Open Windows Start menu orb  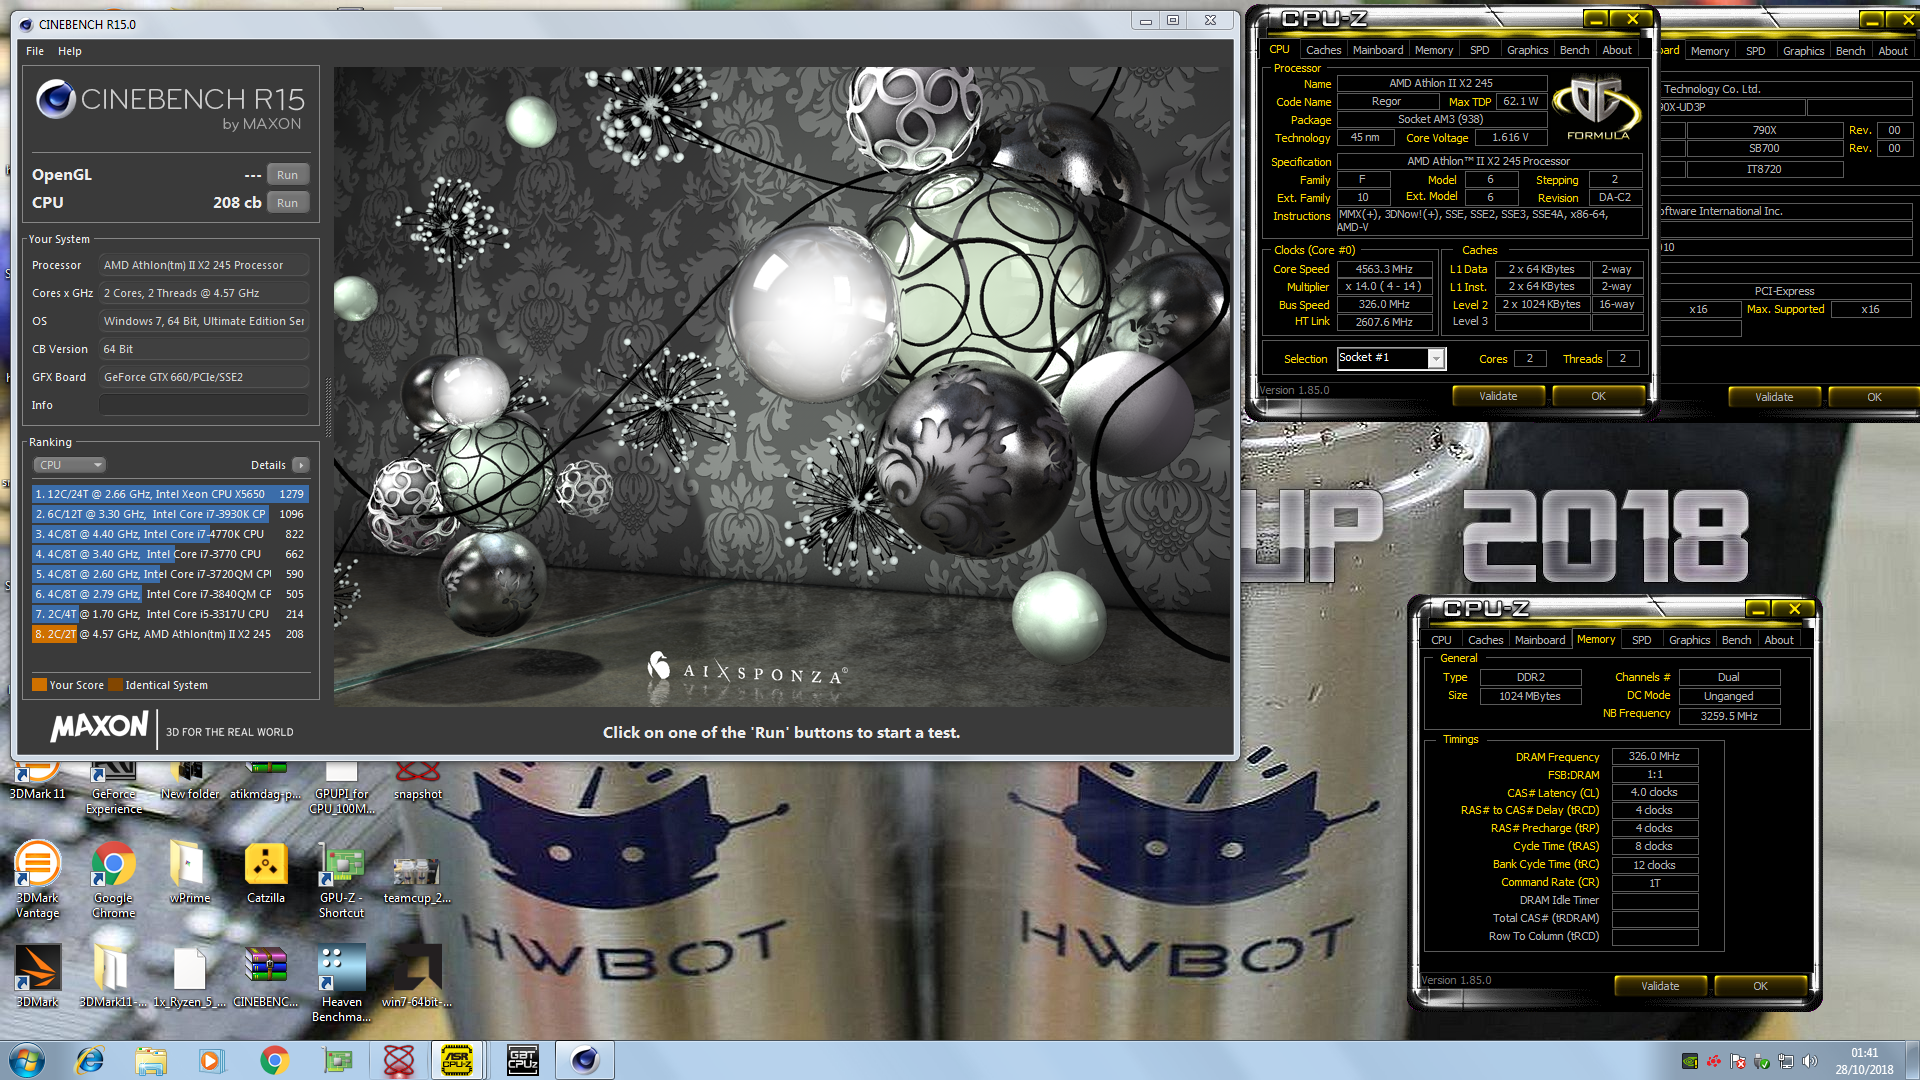(28, 1060)
